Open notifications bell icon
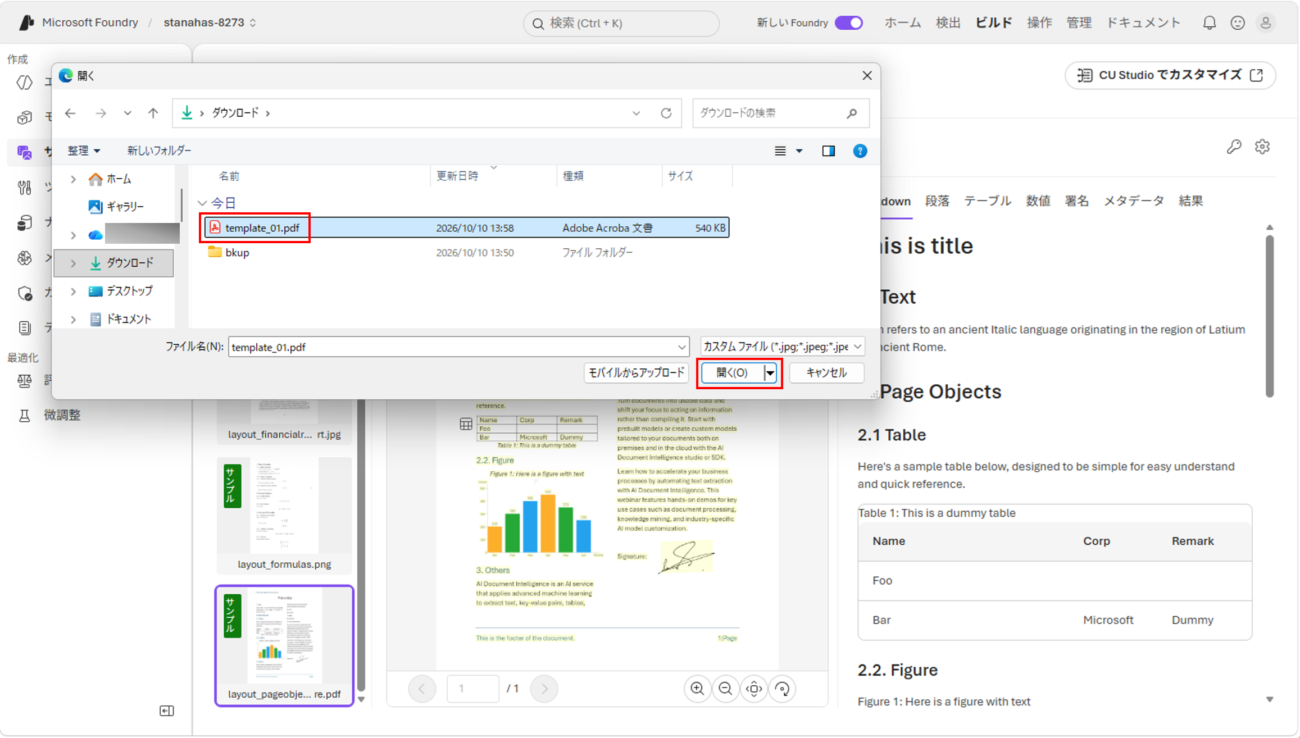 [1209, 22]
